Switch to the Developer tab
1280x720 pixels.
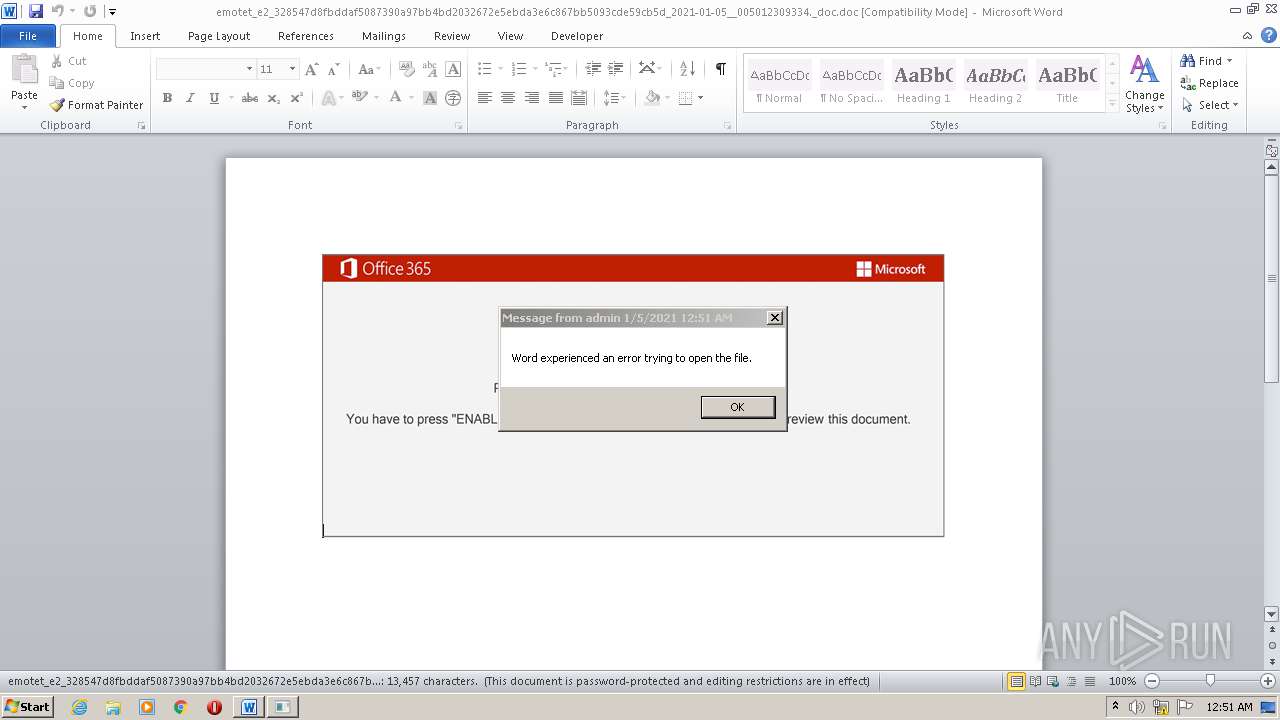(x=577, y=36)
